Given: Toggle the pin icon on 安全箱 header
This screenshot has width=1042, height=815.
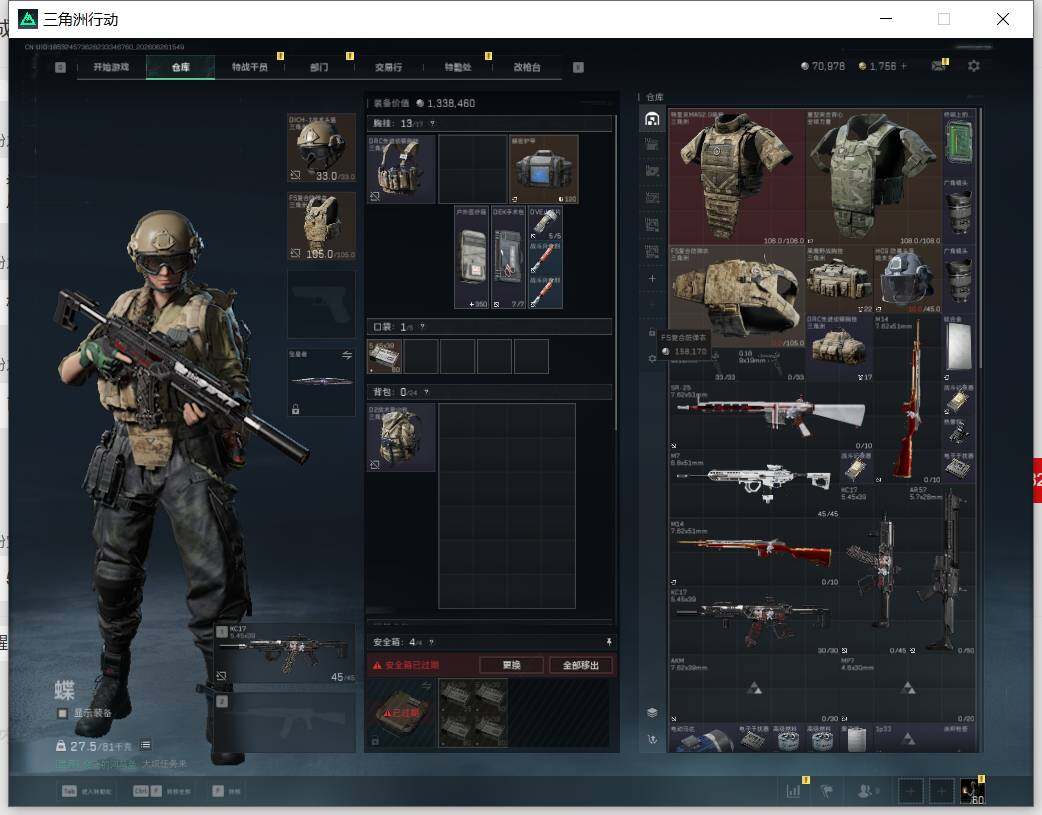Looking at the screenshot, I should 609,641.
